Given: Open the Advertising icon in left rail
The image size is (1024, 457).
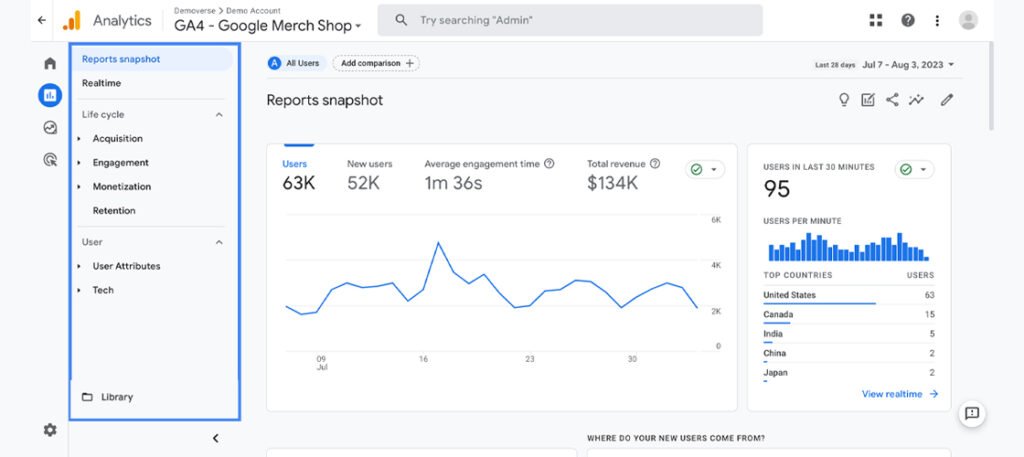Looking at the screenshot, I should point(49,159).
